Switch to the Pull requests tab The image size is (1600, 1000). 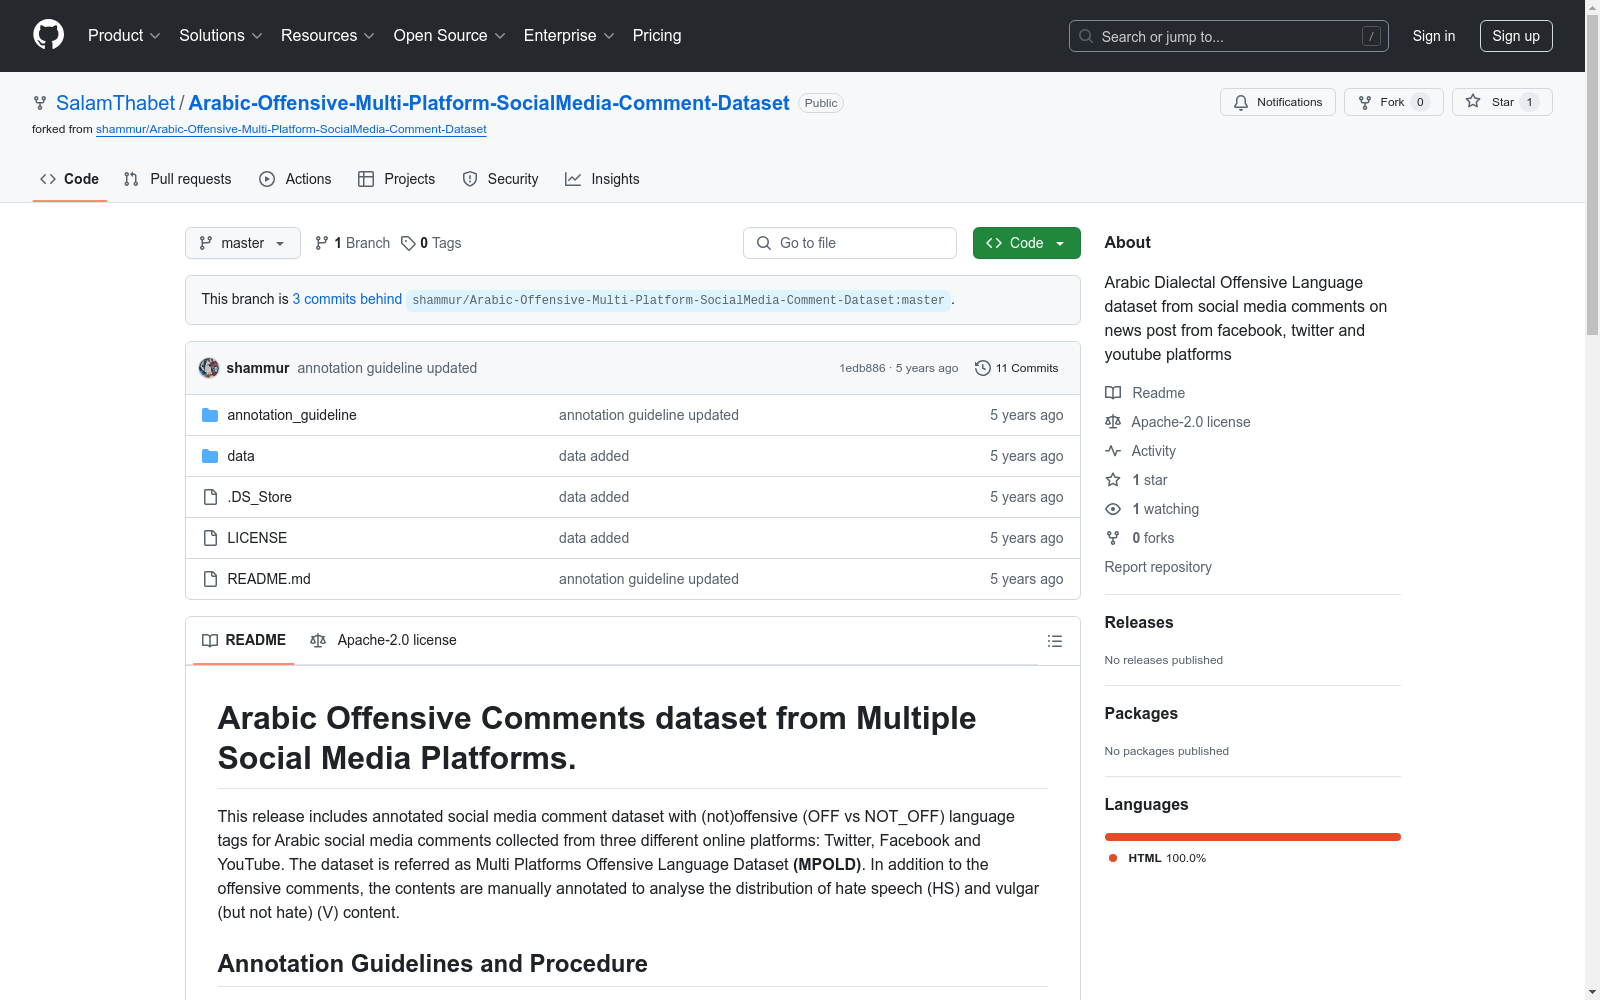(177, 179)
